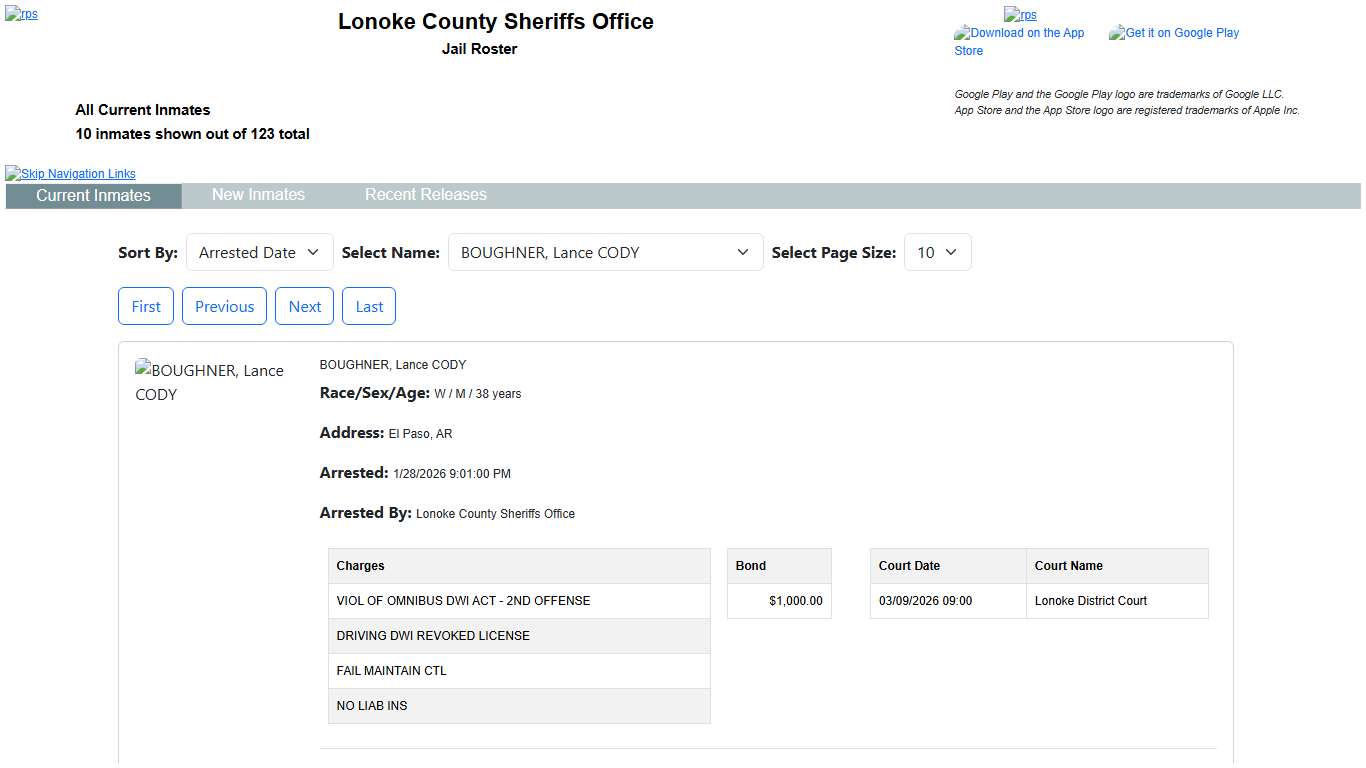Click the BOUGHNER, Lance CODY inmate photo
1366x768 pixels.
pos(210,382)
